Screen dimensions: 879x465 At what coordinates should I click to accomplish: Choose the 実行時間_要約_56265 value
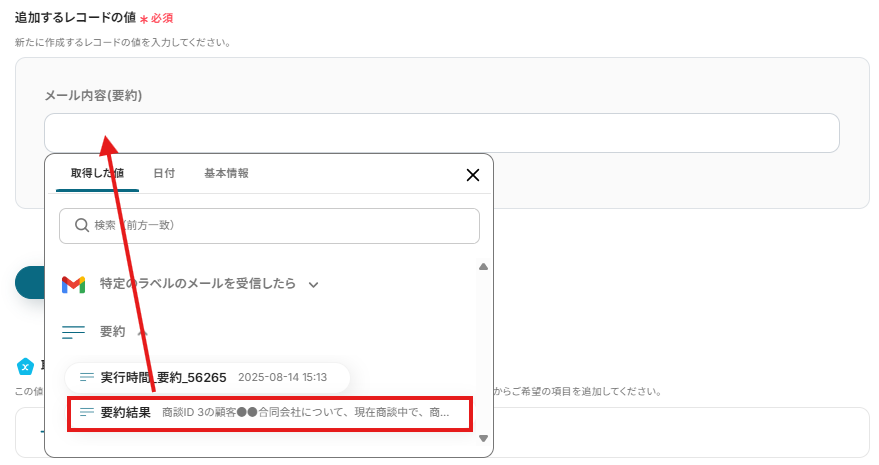coord(207,377)
